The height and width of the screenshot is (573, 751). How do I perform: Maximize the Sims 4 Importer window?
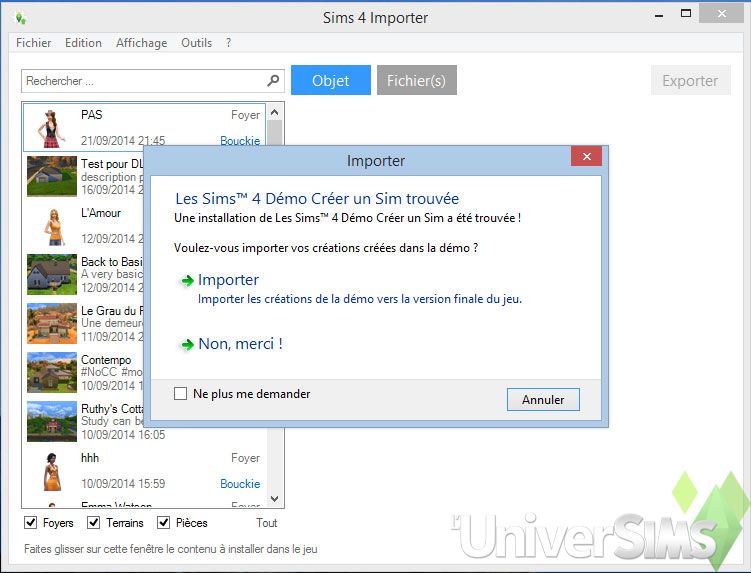coord(686,13)
